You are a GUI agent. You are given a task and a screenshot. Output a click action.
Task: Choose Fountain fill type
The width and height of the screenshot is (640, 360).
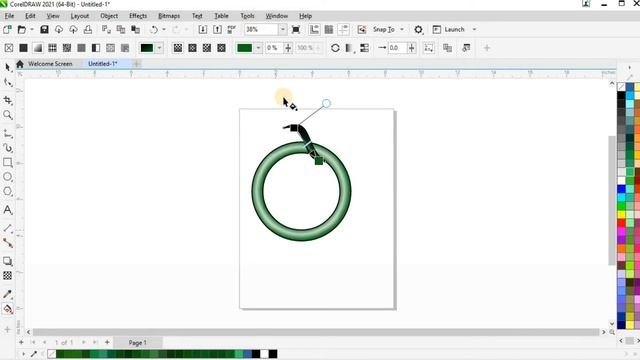point(38,48)
